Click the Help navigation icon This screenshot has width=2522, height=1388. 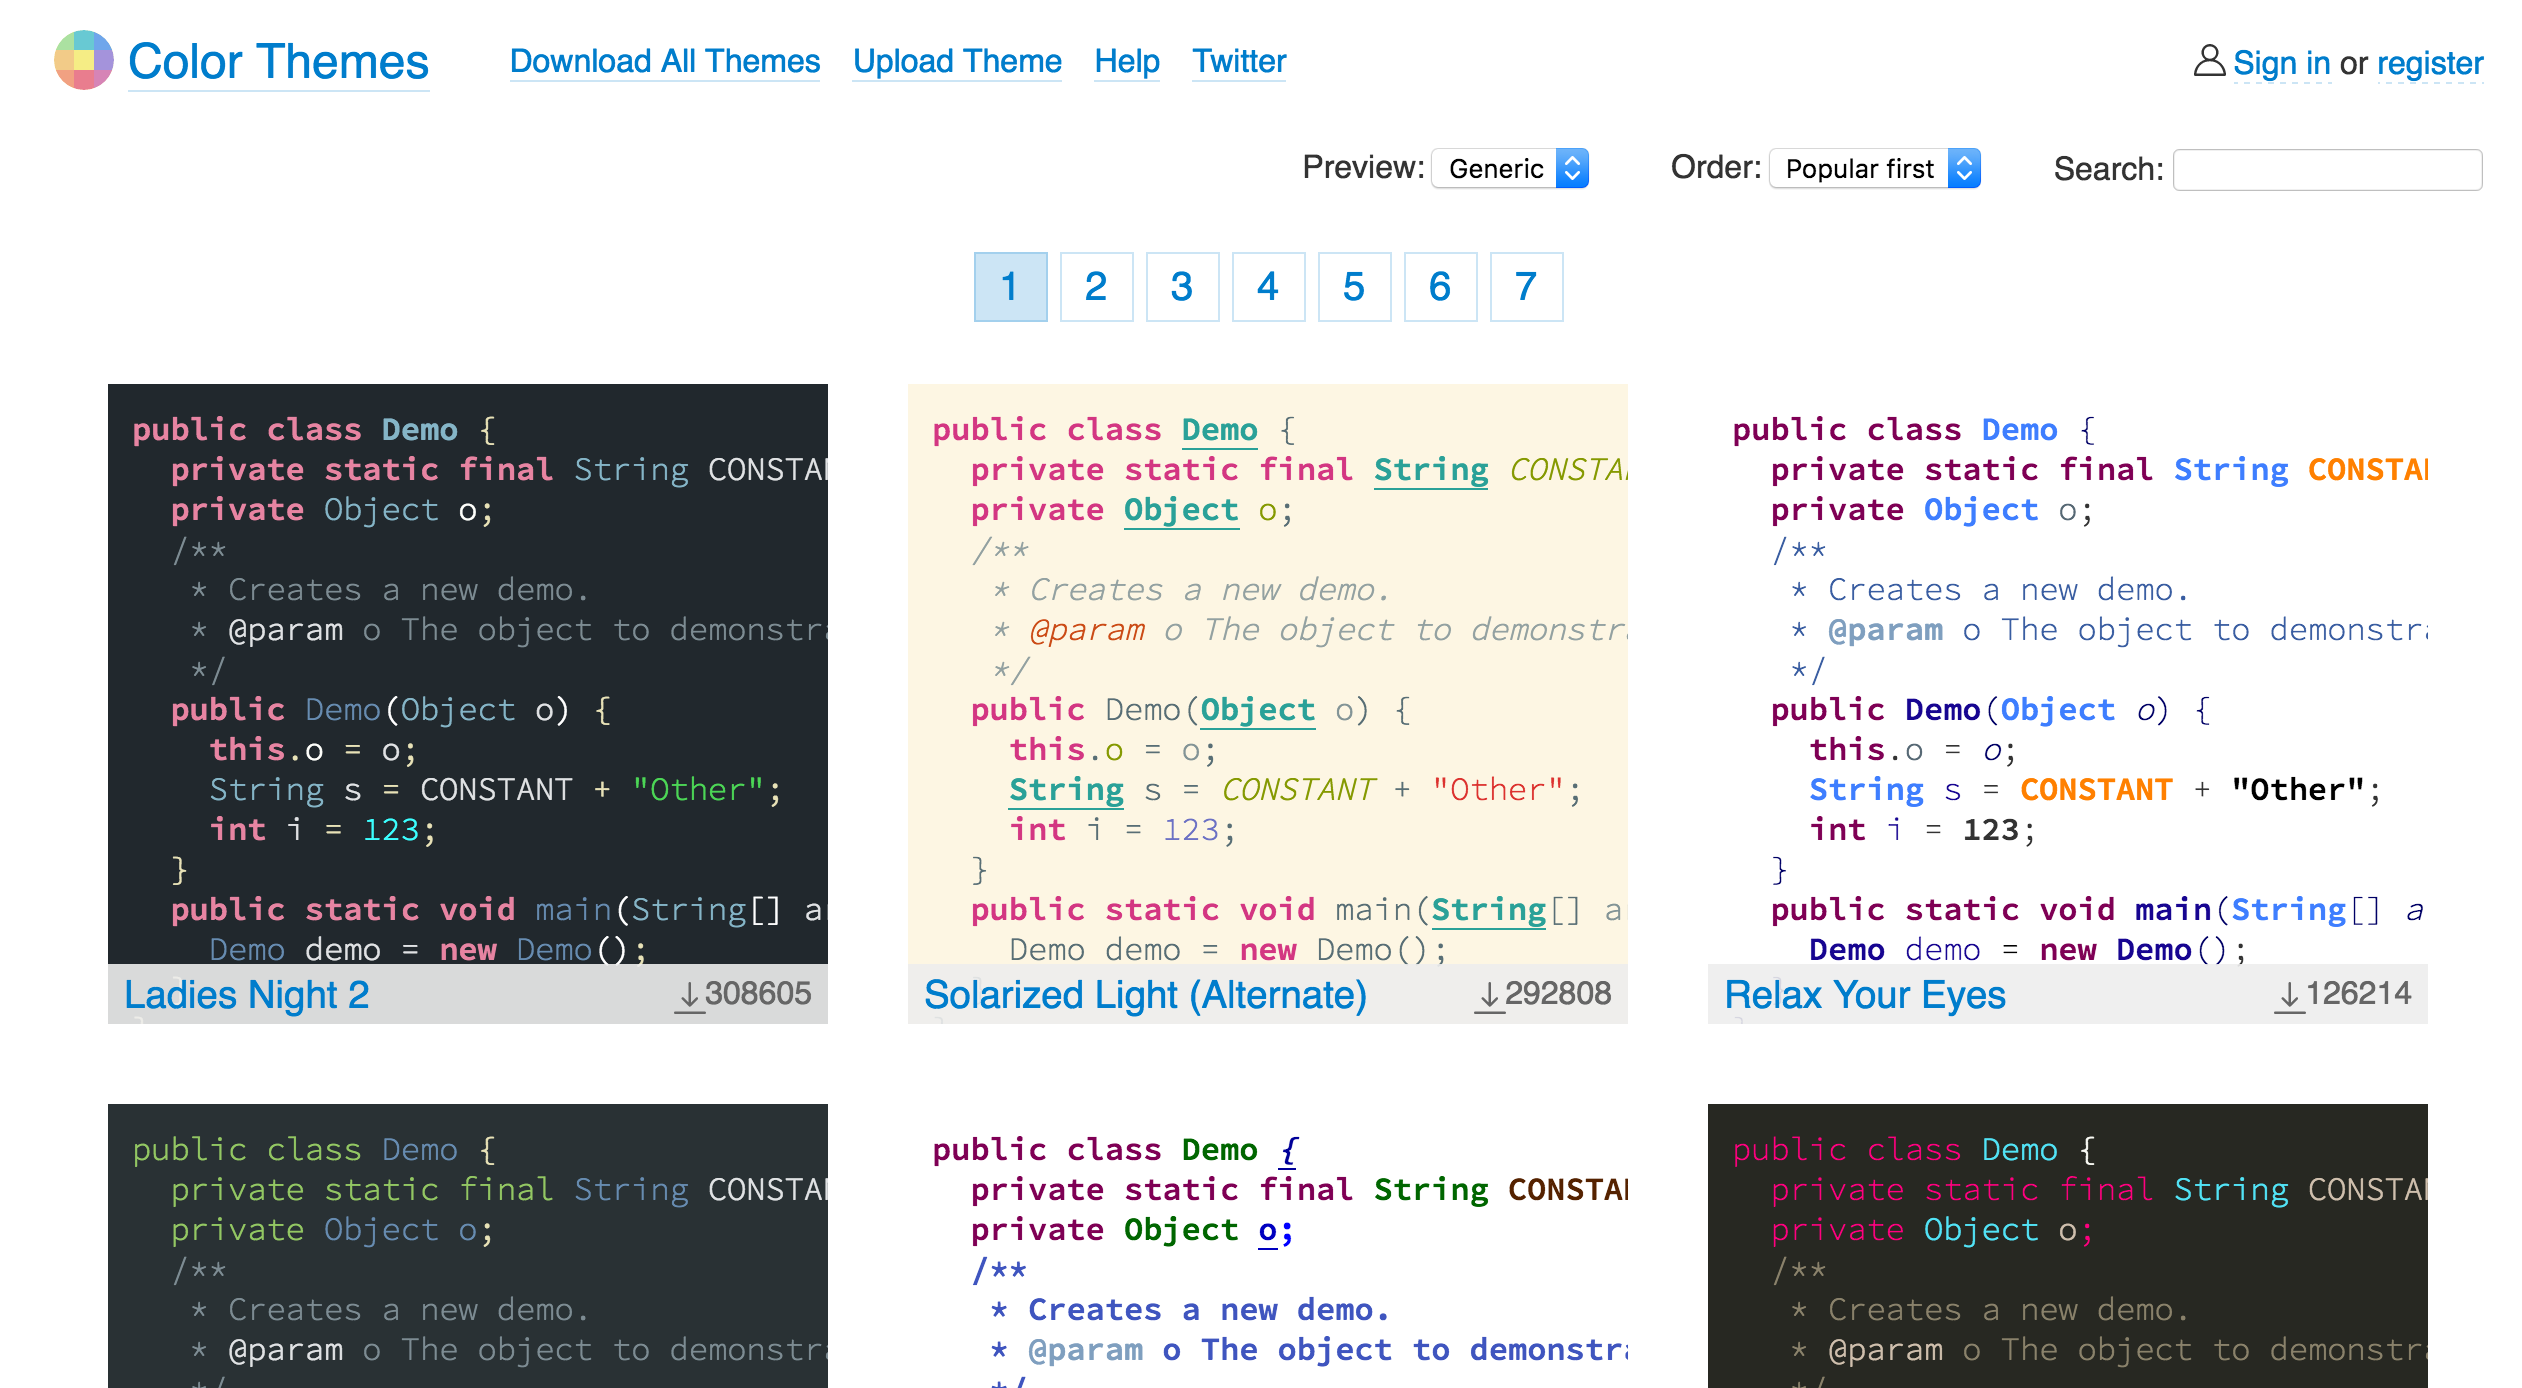click(x=1126, y=60)
